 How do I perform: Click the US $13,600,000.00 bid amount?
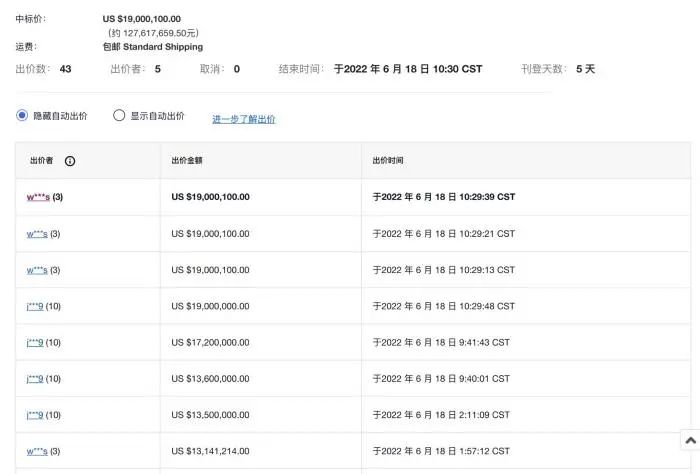[x=210, y=378]
